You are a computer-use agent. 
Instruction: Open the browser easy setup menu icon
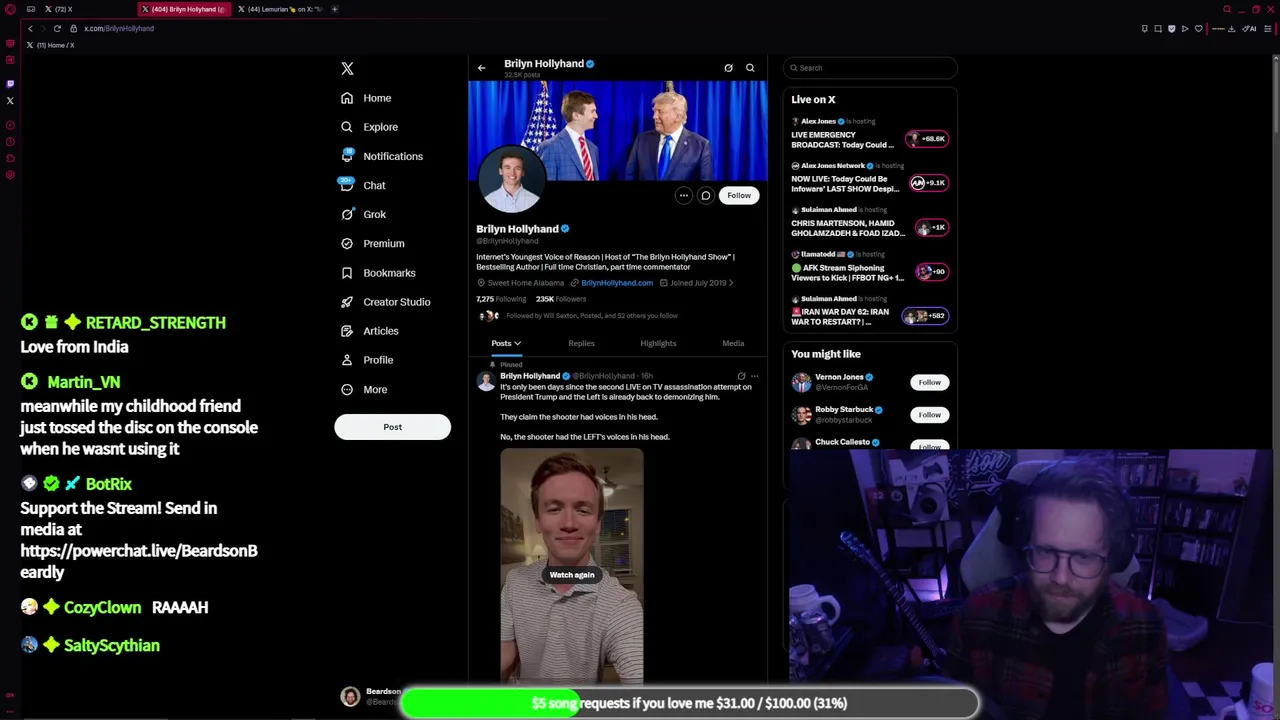(1268, 29)
